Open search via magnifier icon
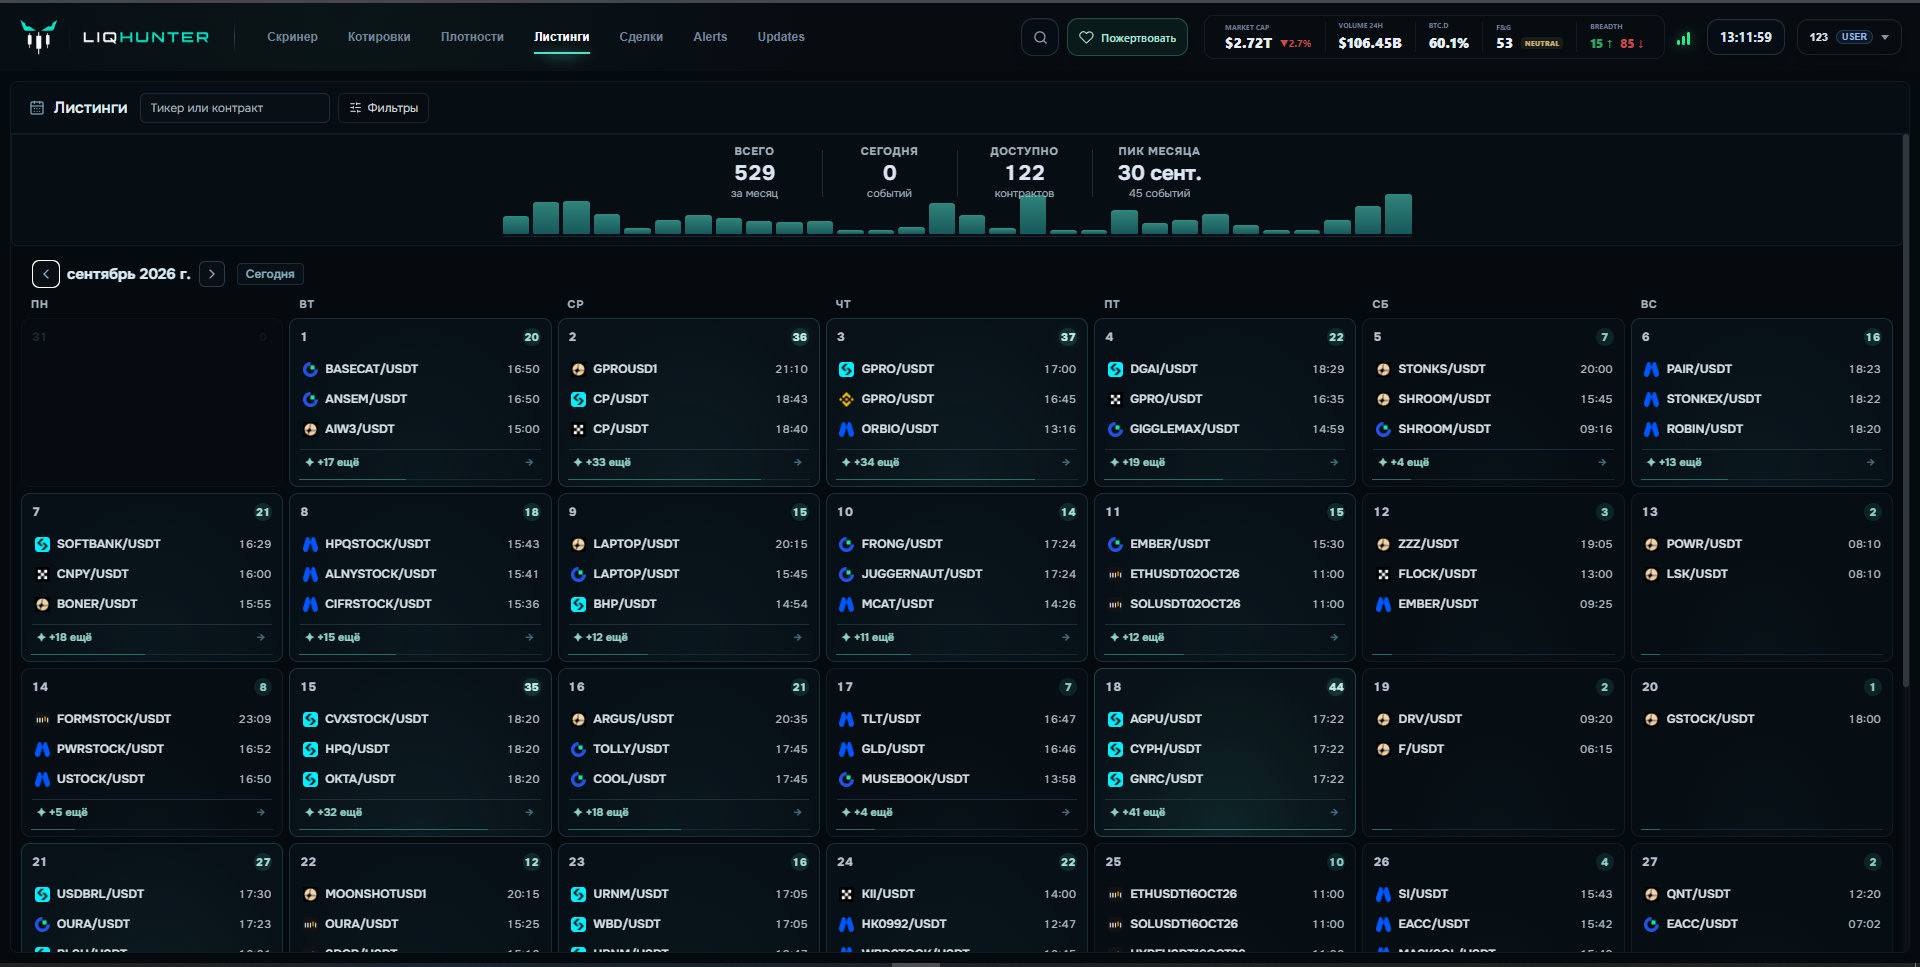1920x967 pixels. pyautogui.click(x=1040, y=38)
